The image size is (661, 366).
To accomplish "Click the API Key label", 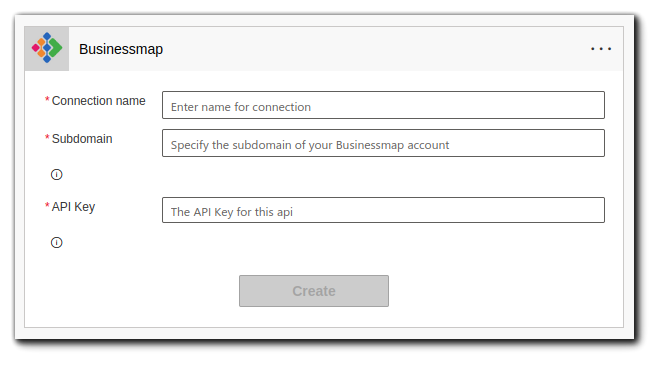I will pyautogui.click(x=73, y=207).
